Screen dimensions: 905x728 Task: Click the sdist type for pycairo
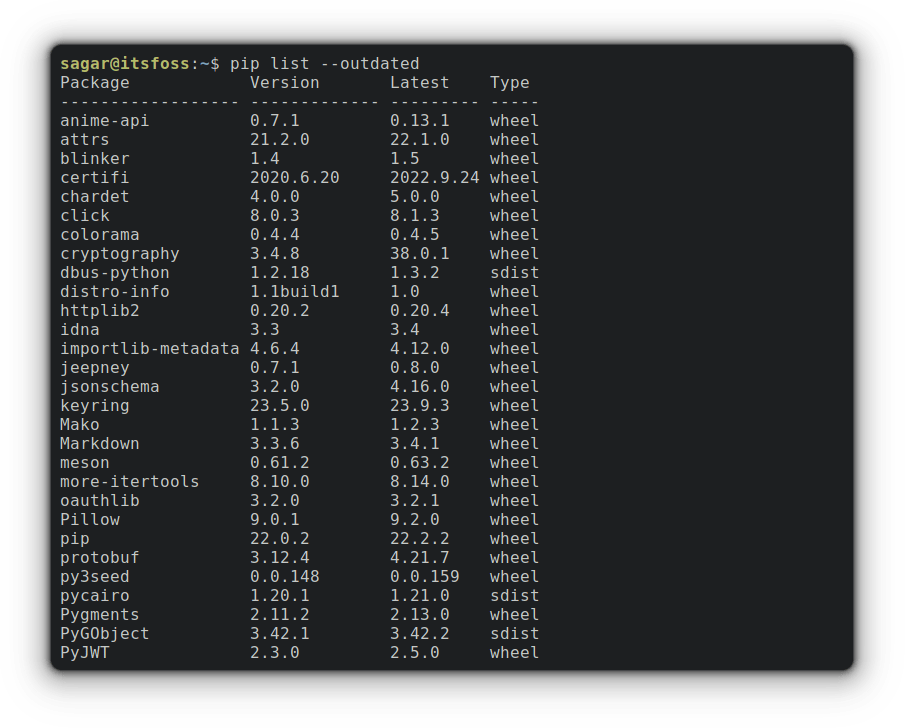(x=514, y=596)
